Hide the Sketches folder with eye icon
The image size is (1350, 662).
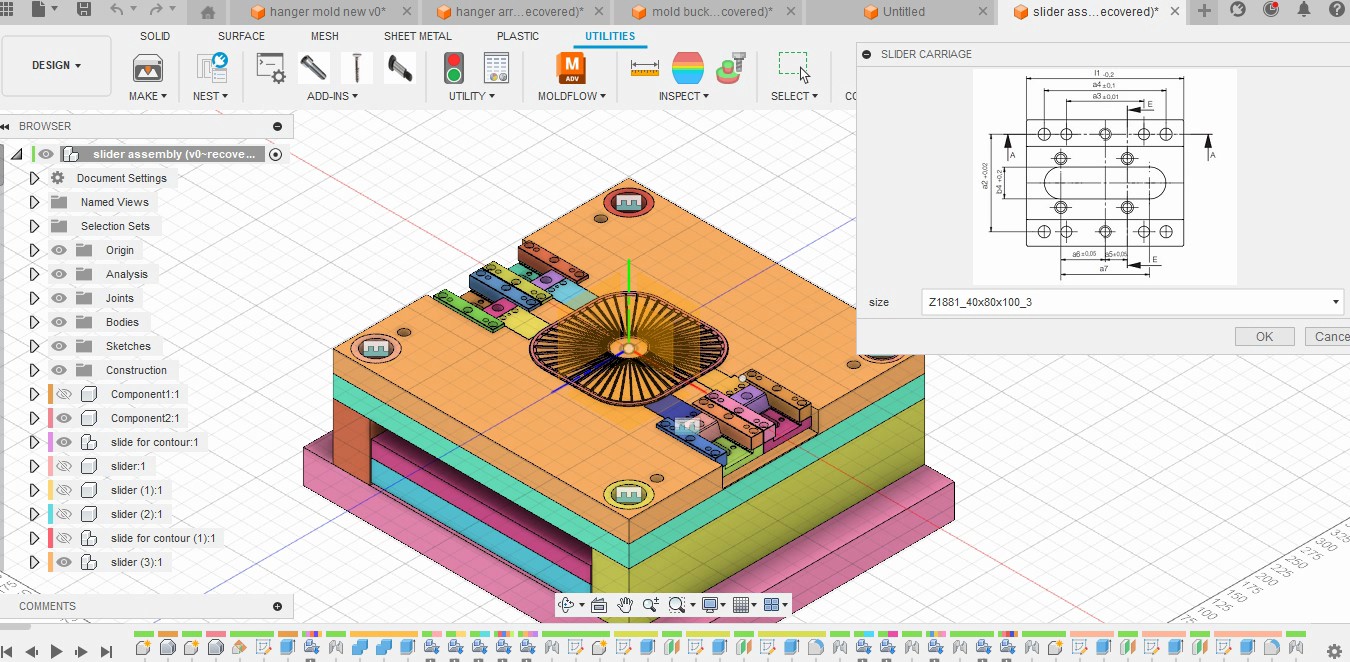(x=60, y=346)
